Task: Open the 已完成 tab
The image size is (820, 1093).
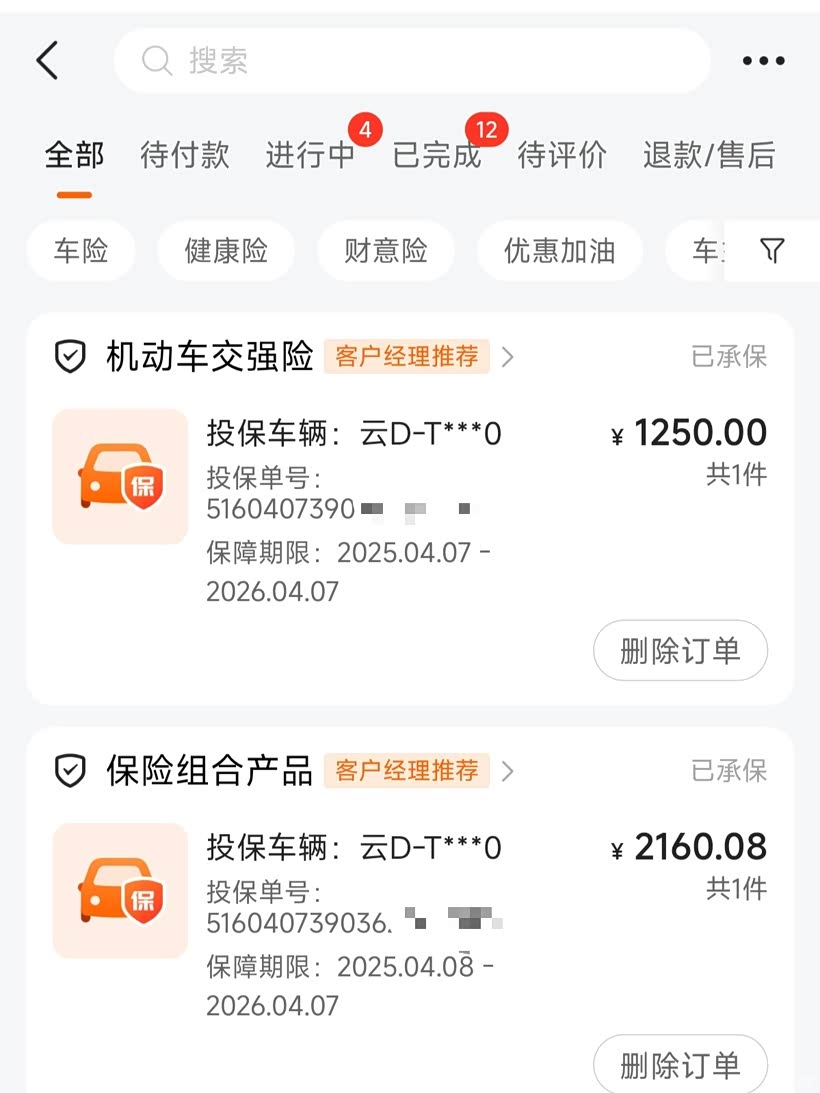Action: click(437, 155)
